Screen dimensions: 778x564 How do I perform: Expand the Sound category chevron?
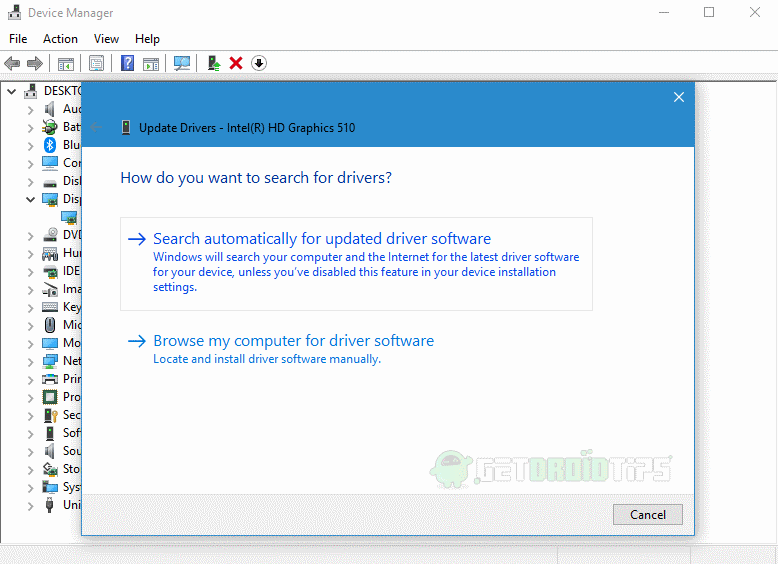[30, 452]
